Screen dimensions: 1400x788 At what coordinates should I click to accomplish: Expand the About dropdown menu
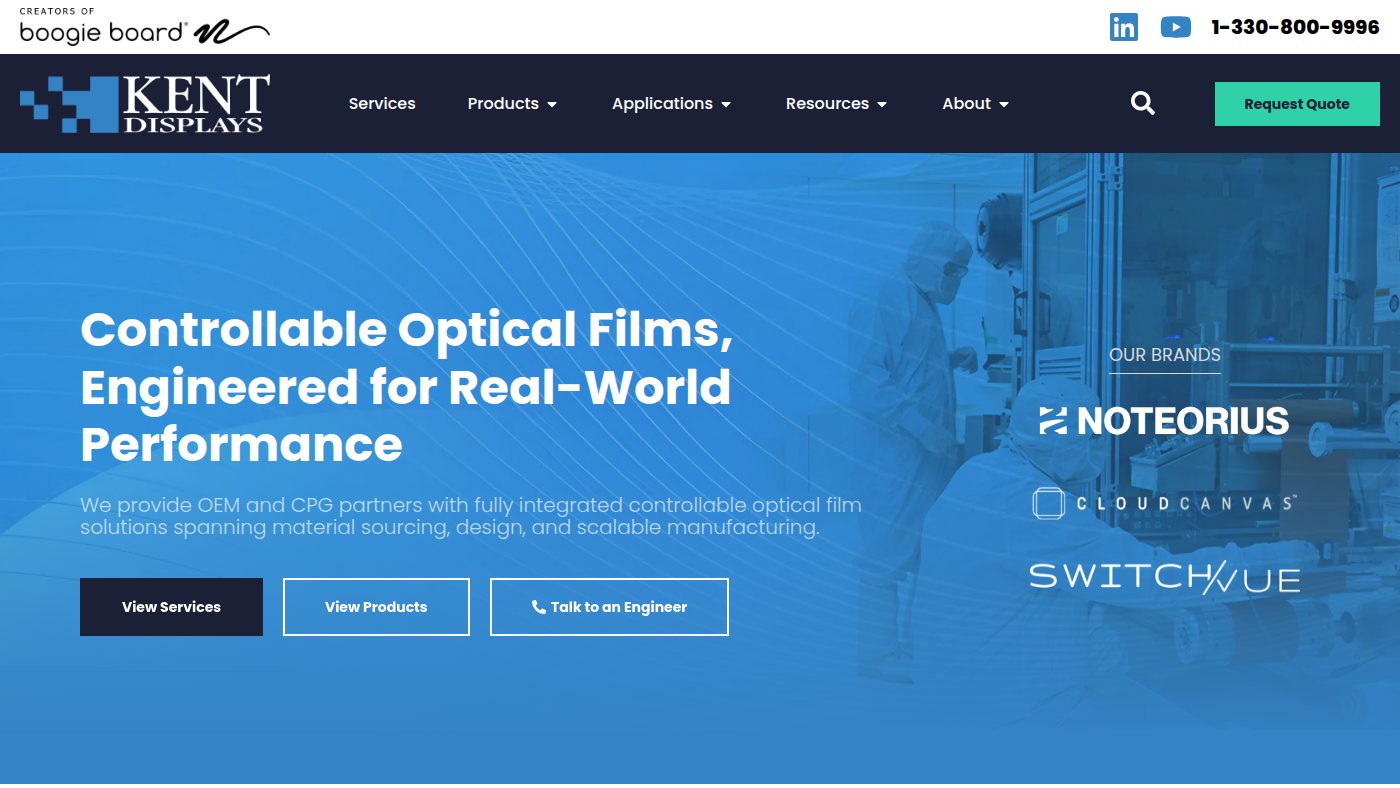(975, 103)
